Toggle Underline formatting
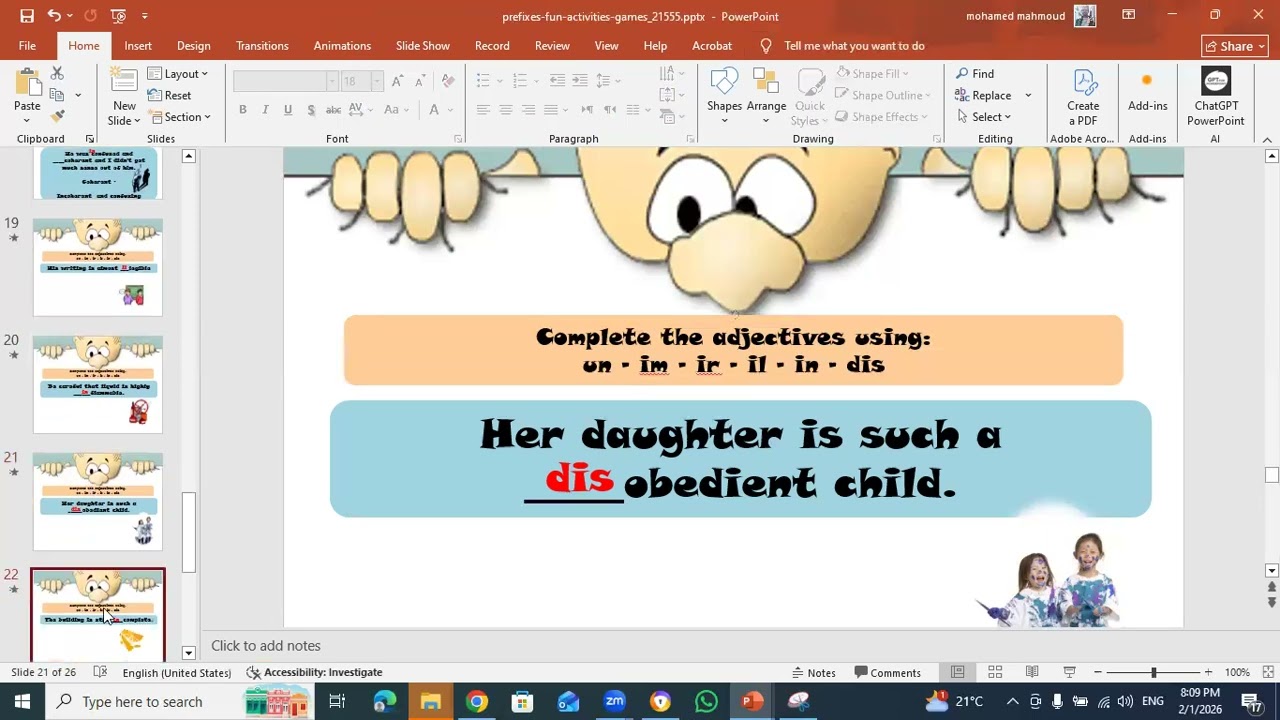Image resolution: width=1280 pixels, height=720 pixels. point(288,109)
